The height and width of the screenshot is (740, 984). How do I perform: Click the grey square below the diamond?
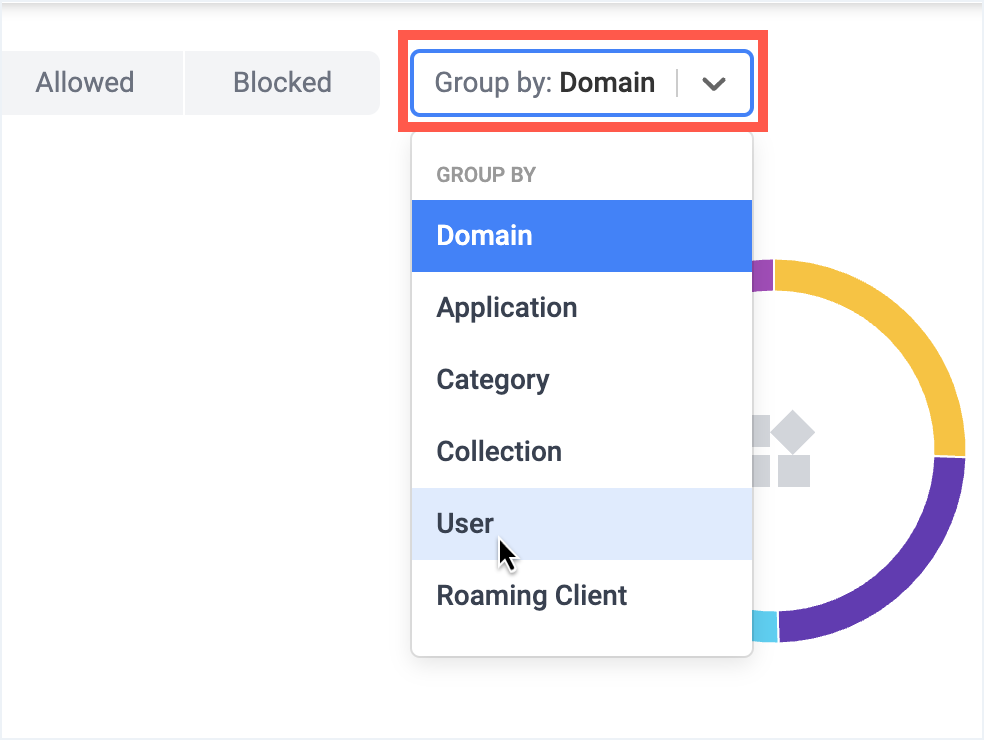[794, 471]
